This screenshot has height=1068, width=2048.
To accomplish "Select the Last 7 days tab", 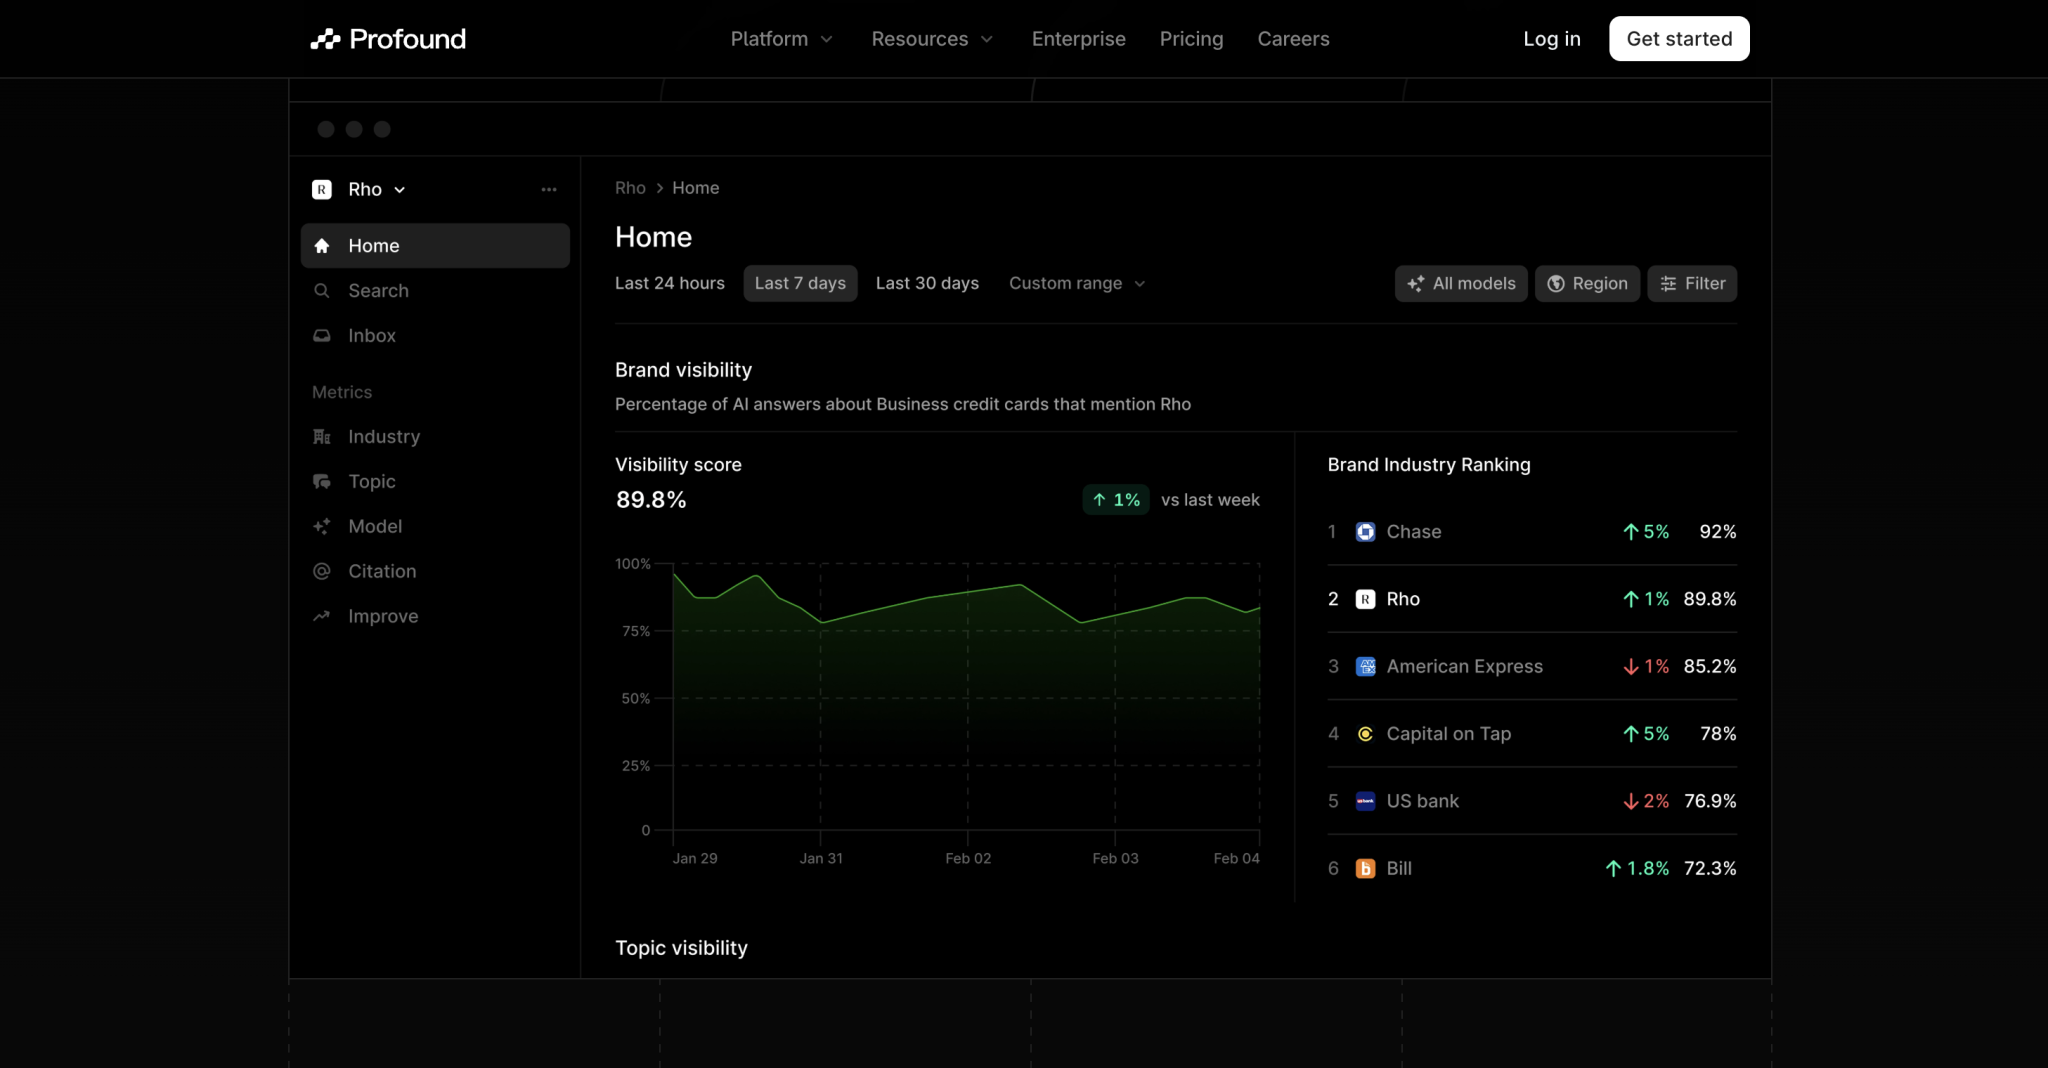I will [800, 284].
